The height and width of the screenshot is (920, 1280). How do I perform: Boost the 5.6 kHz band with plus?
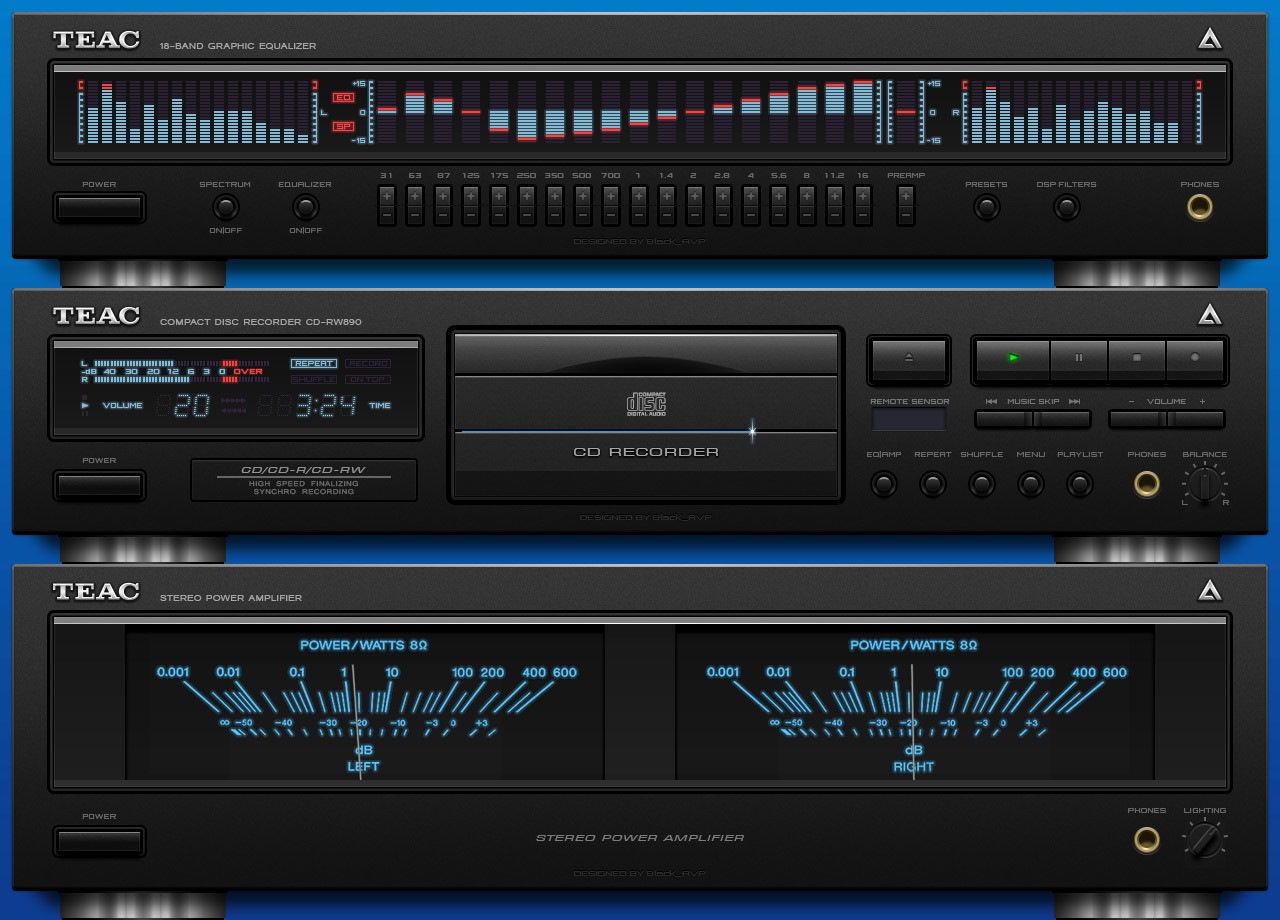[778, 195]
